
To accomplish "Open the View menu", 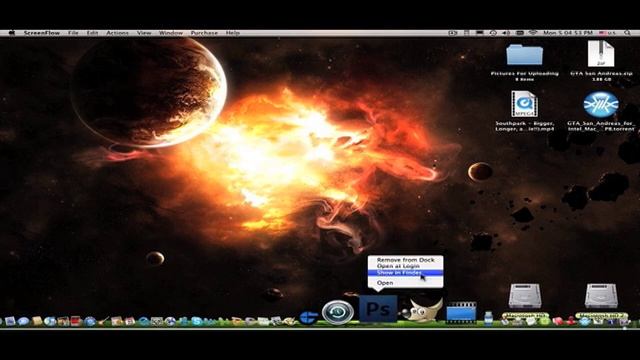I will point(144,33).
